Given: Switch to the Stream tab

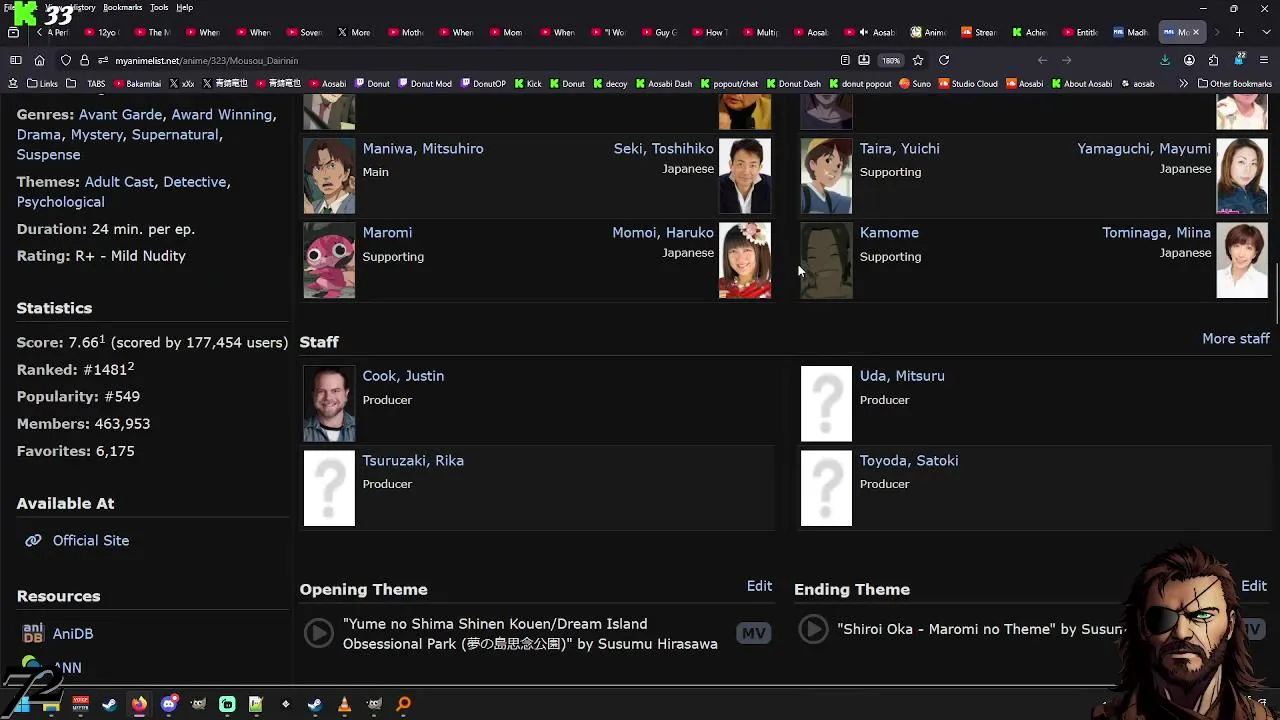Looking at the screenshot, I should point(979,32).
